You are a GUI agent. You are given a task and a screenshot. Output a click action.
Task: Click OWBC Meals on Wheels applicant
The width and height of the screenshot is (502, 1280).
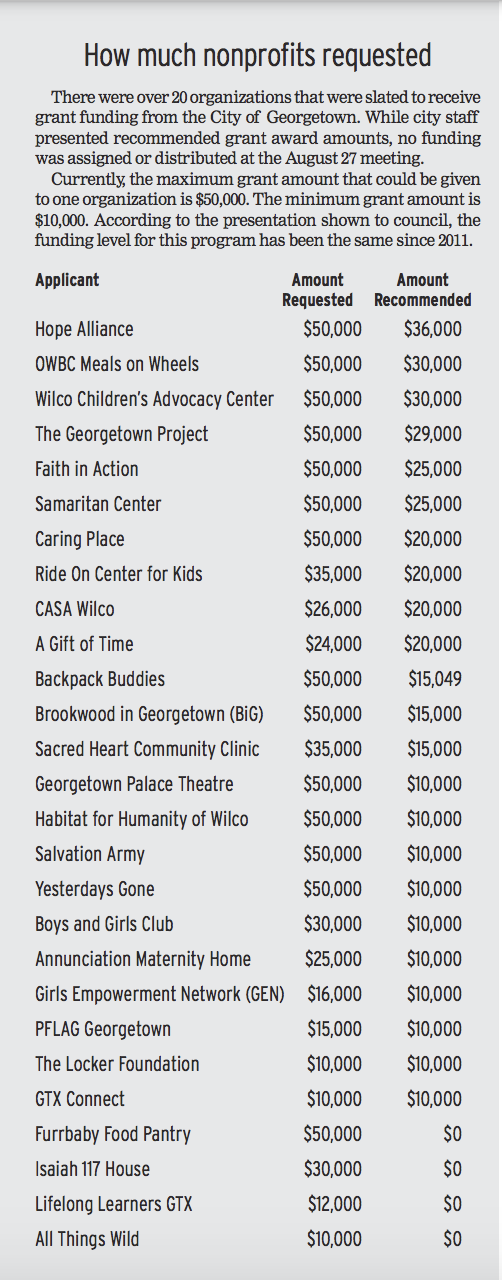[x=117, y=365]
